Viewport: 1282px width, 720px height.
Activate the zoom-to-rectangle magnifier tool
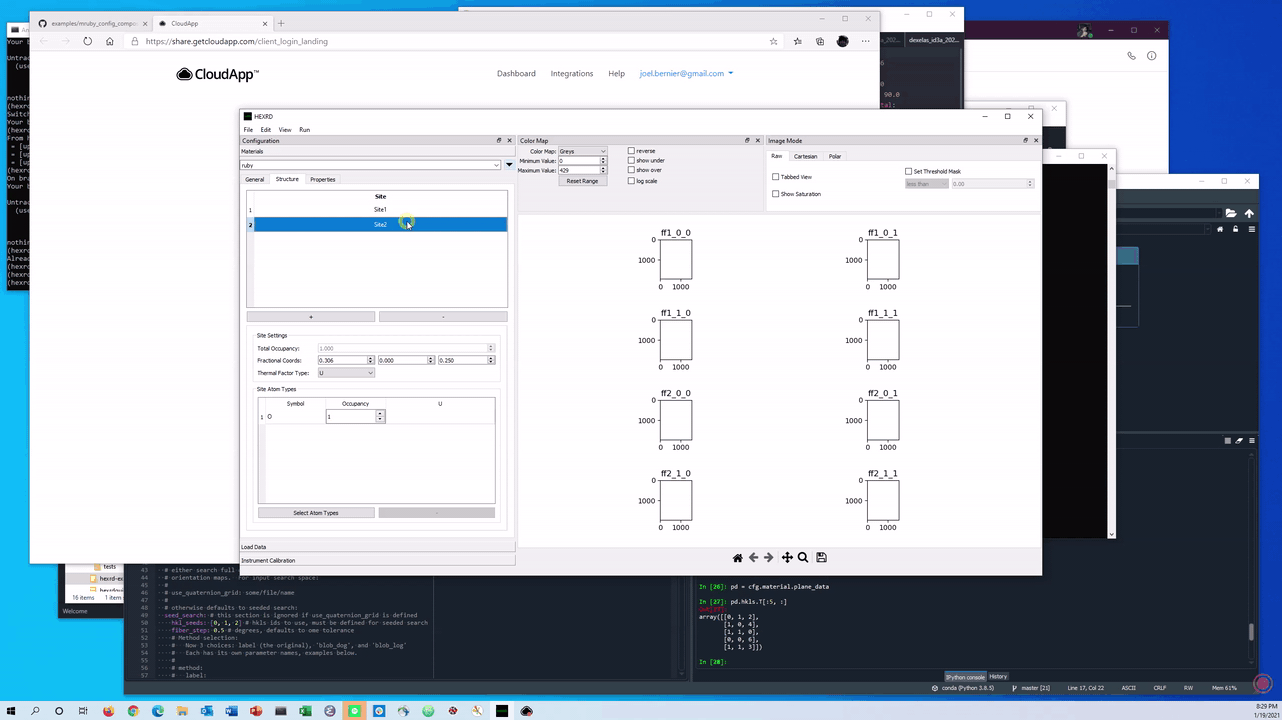(x=802, y=557)
